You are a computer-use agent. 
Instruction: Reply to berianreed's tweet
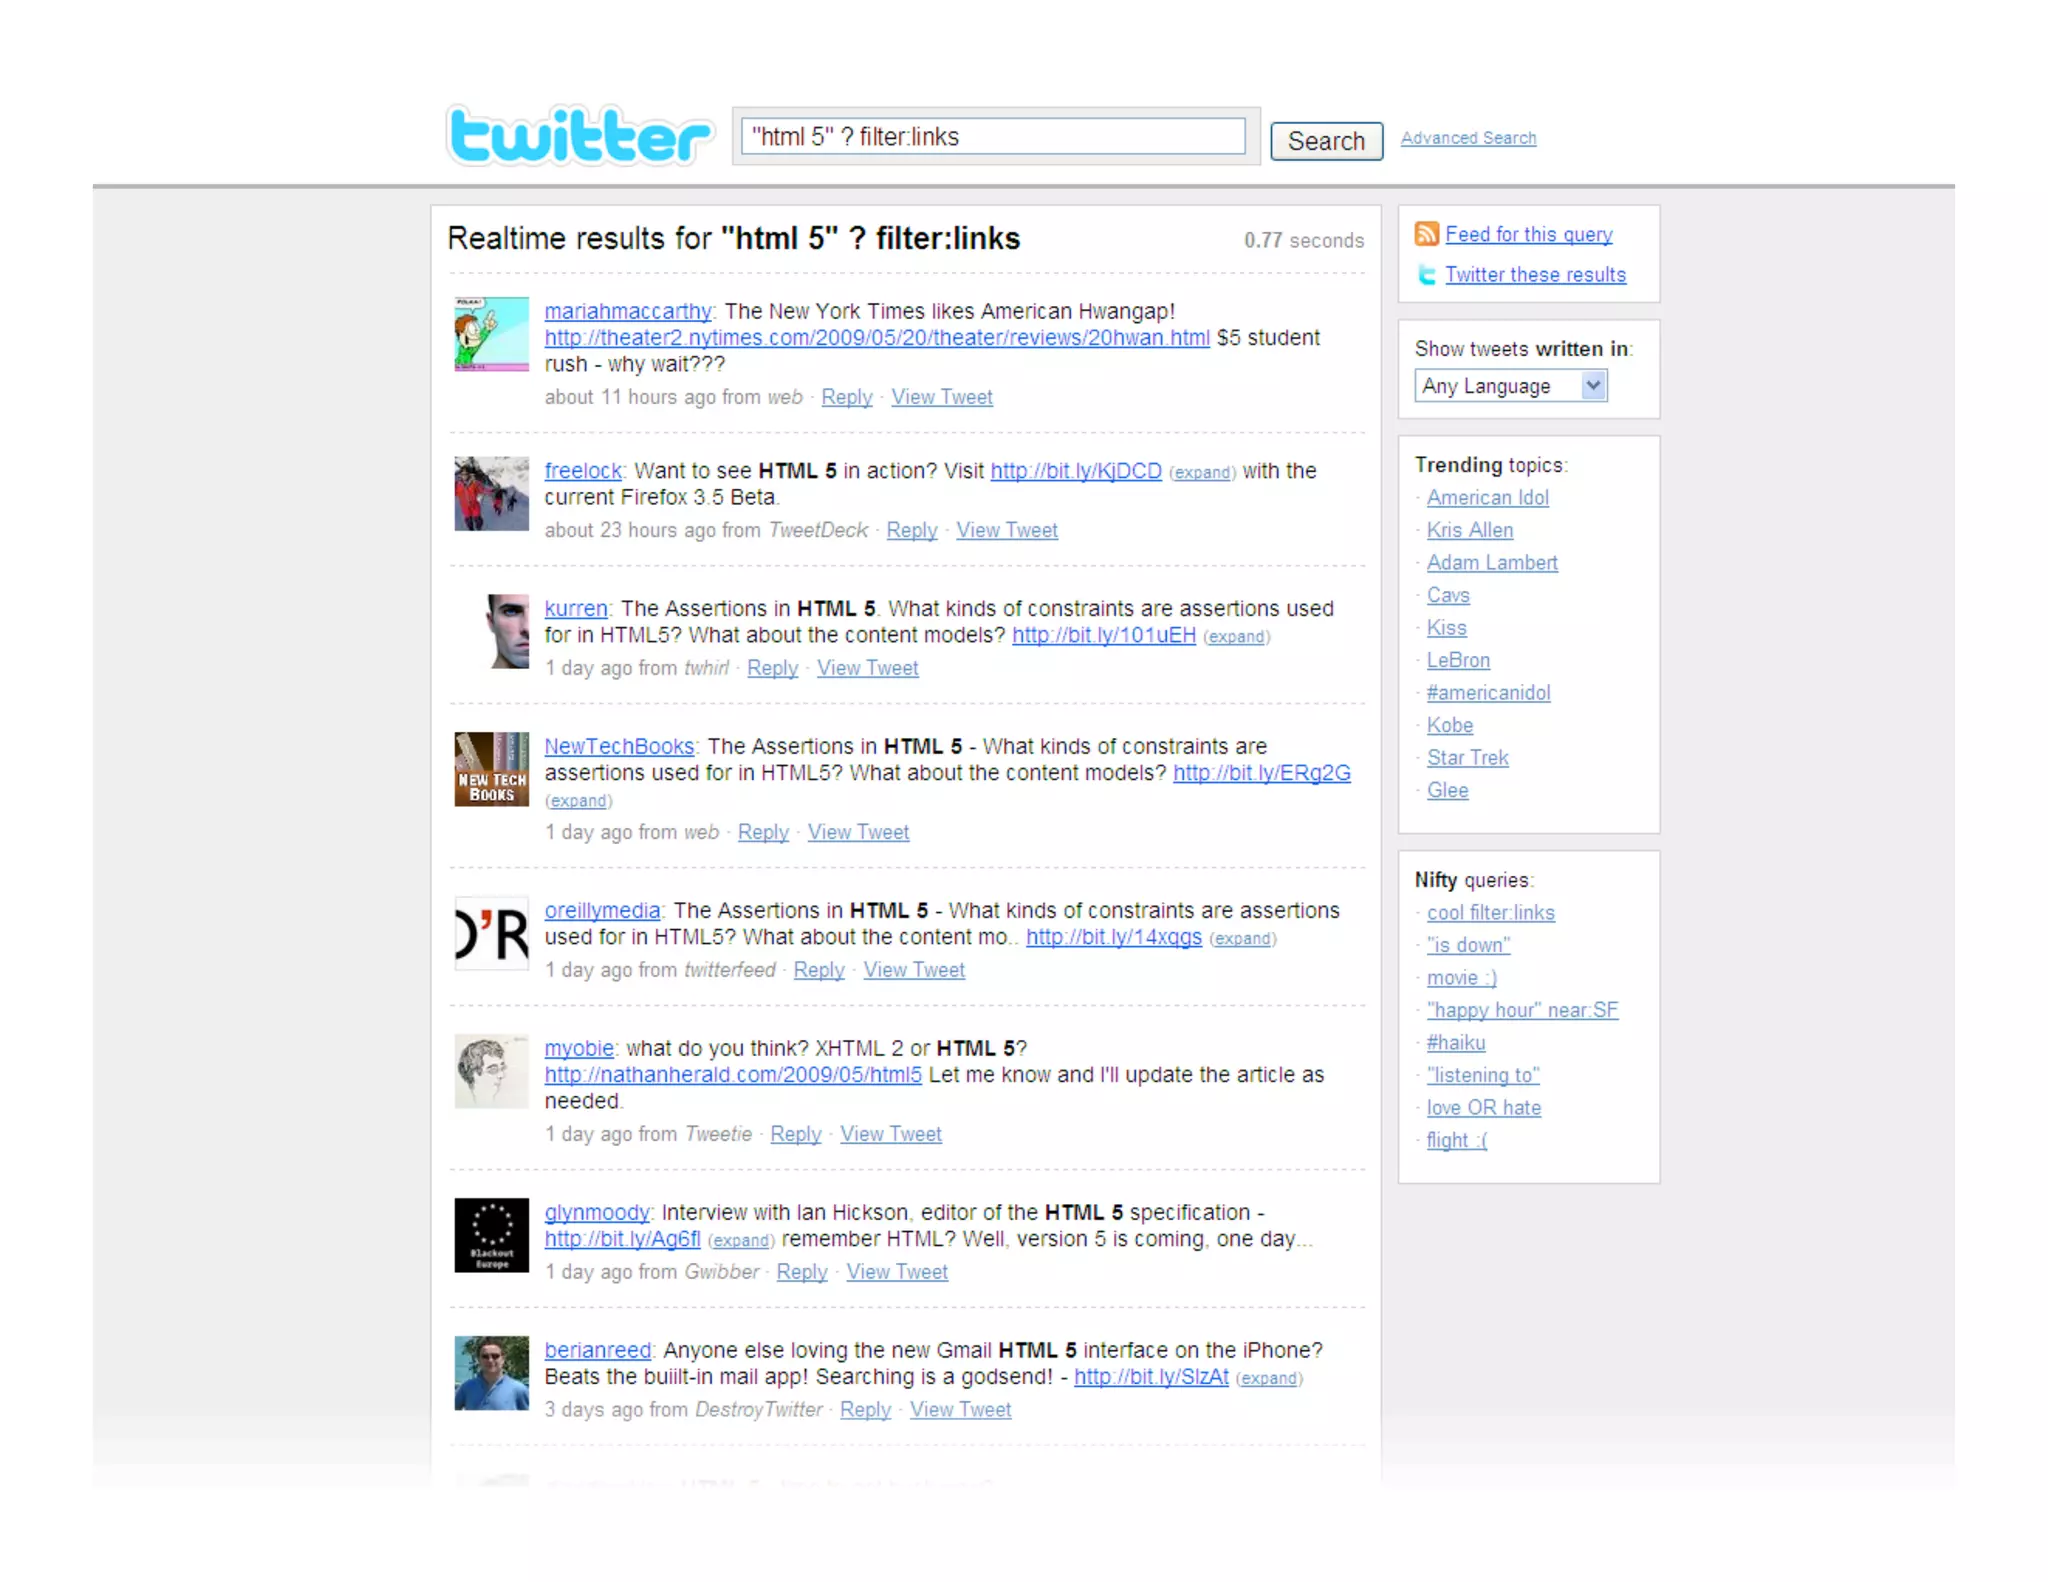(x=865, y=1410)
